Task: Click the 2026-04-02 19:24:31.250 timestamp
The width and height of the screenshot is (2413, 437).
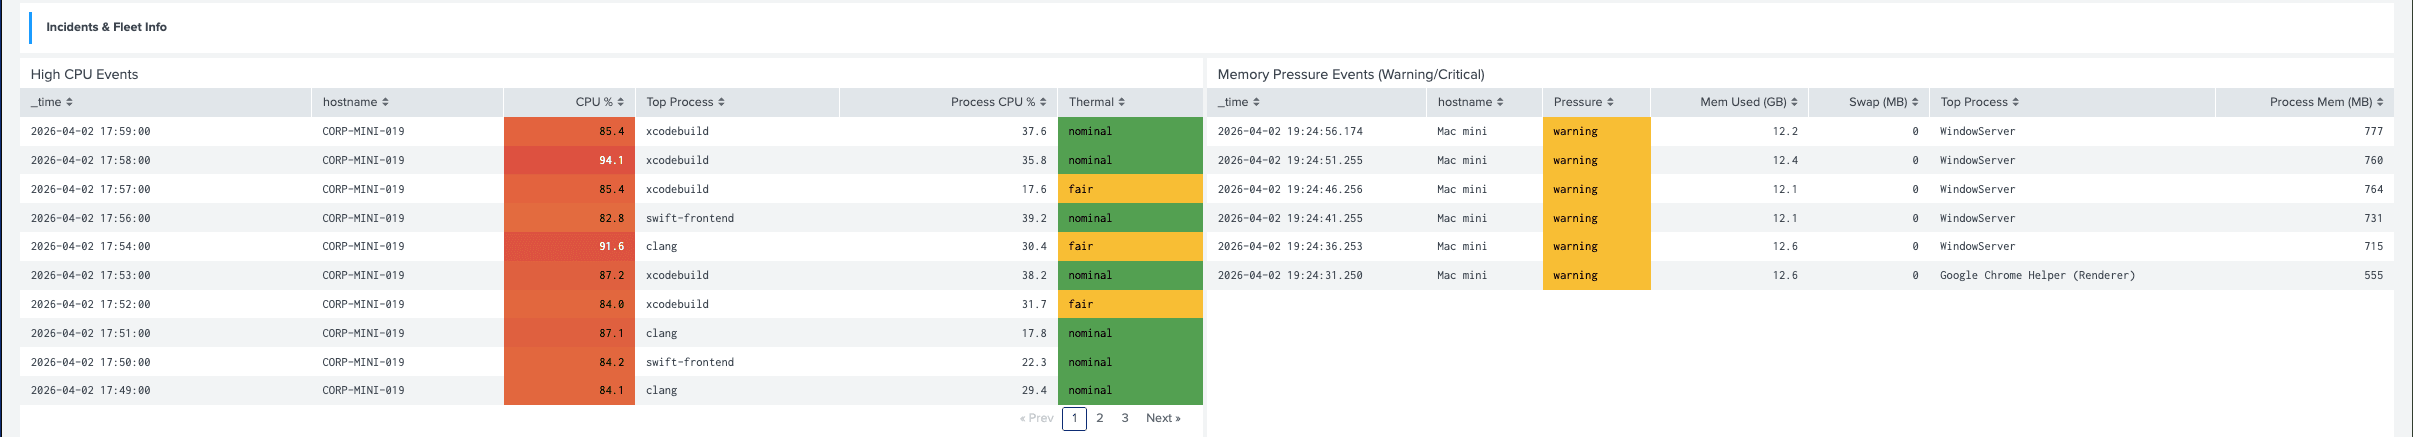Action: click(1290, 275)
